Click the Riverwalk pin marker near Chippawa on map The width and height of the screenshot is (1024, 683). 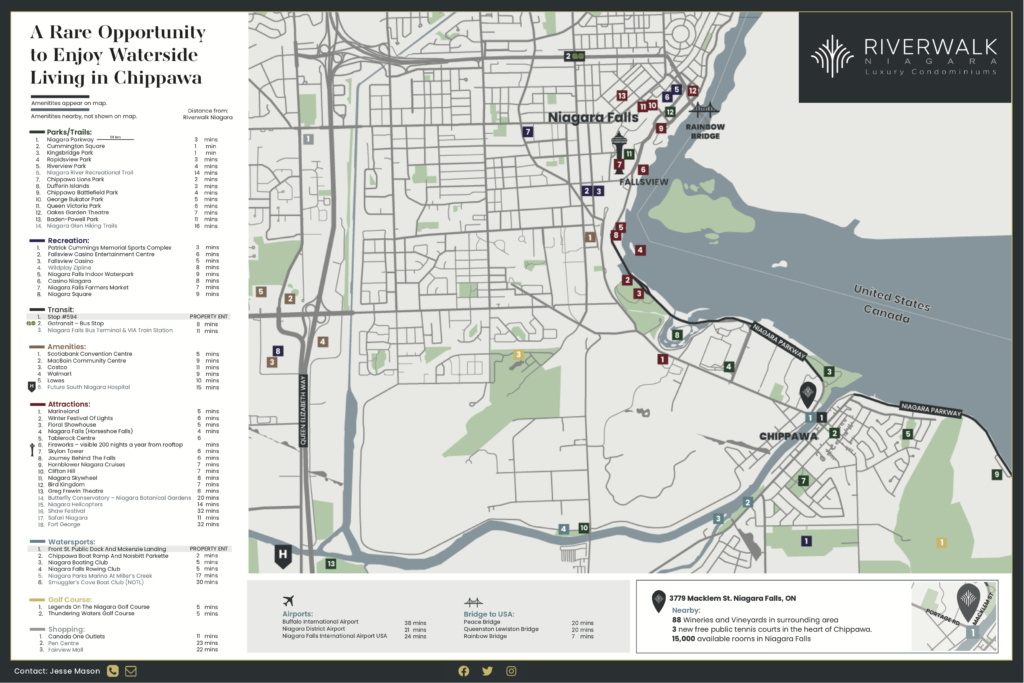click(808, 393)
